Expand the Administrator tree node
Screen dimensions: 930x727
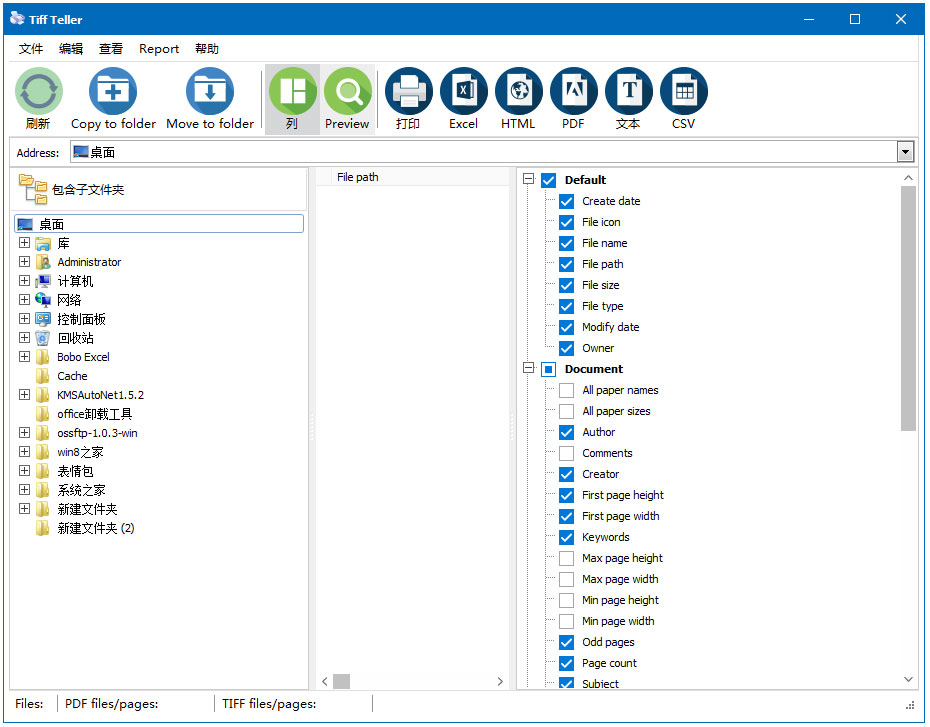[24, 262]
